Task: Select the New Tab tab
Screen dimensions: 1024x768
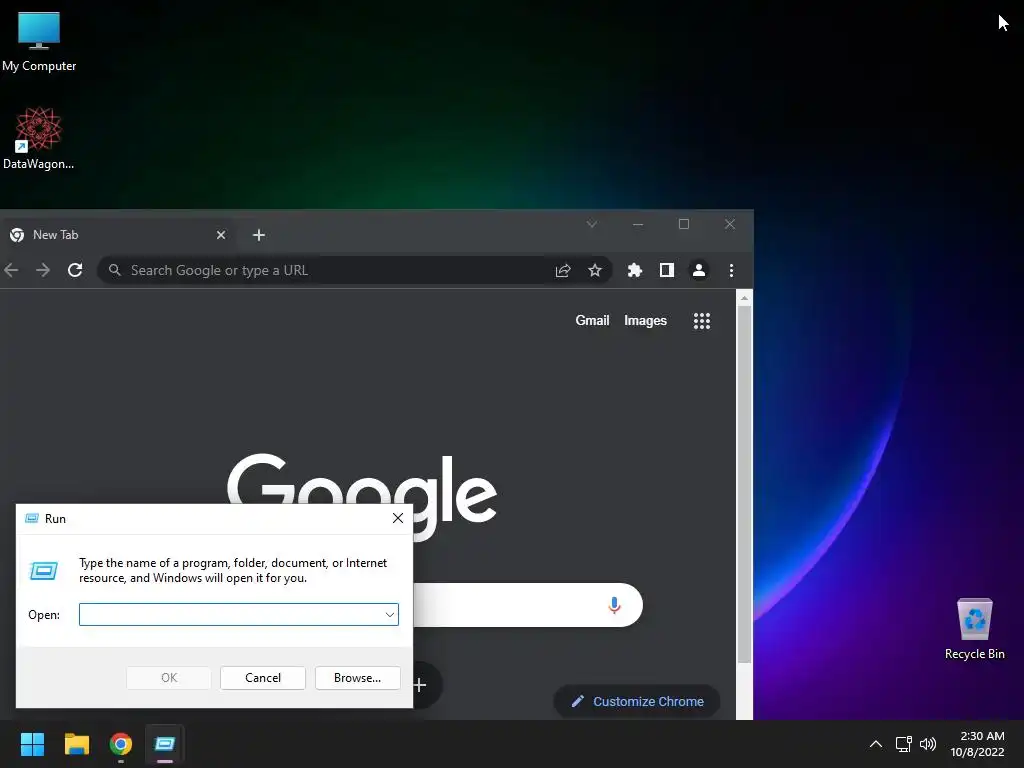Action: (x=118, y=235)
